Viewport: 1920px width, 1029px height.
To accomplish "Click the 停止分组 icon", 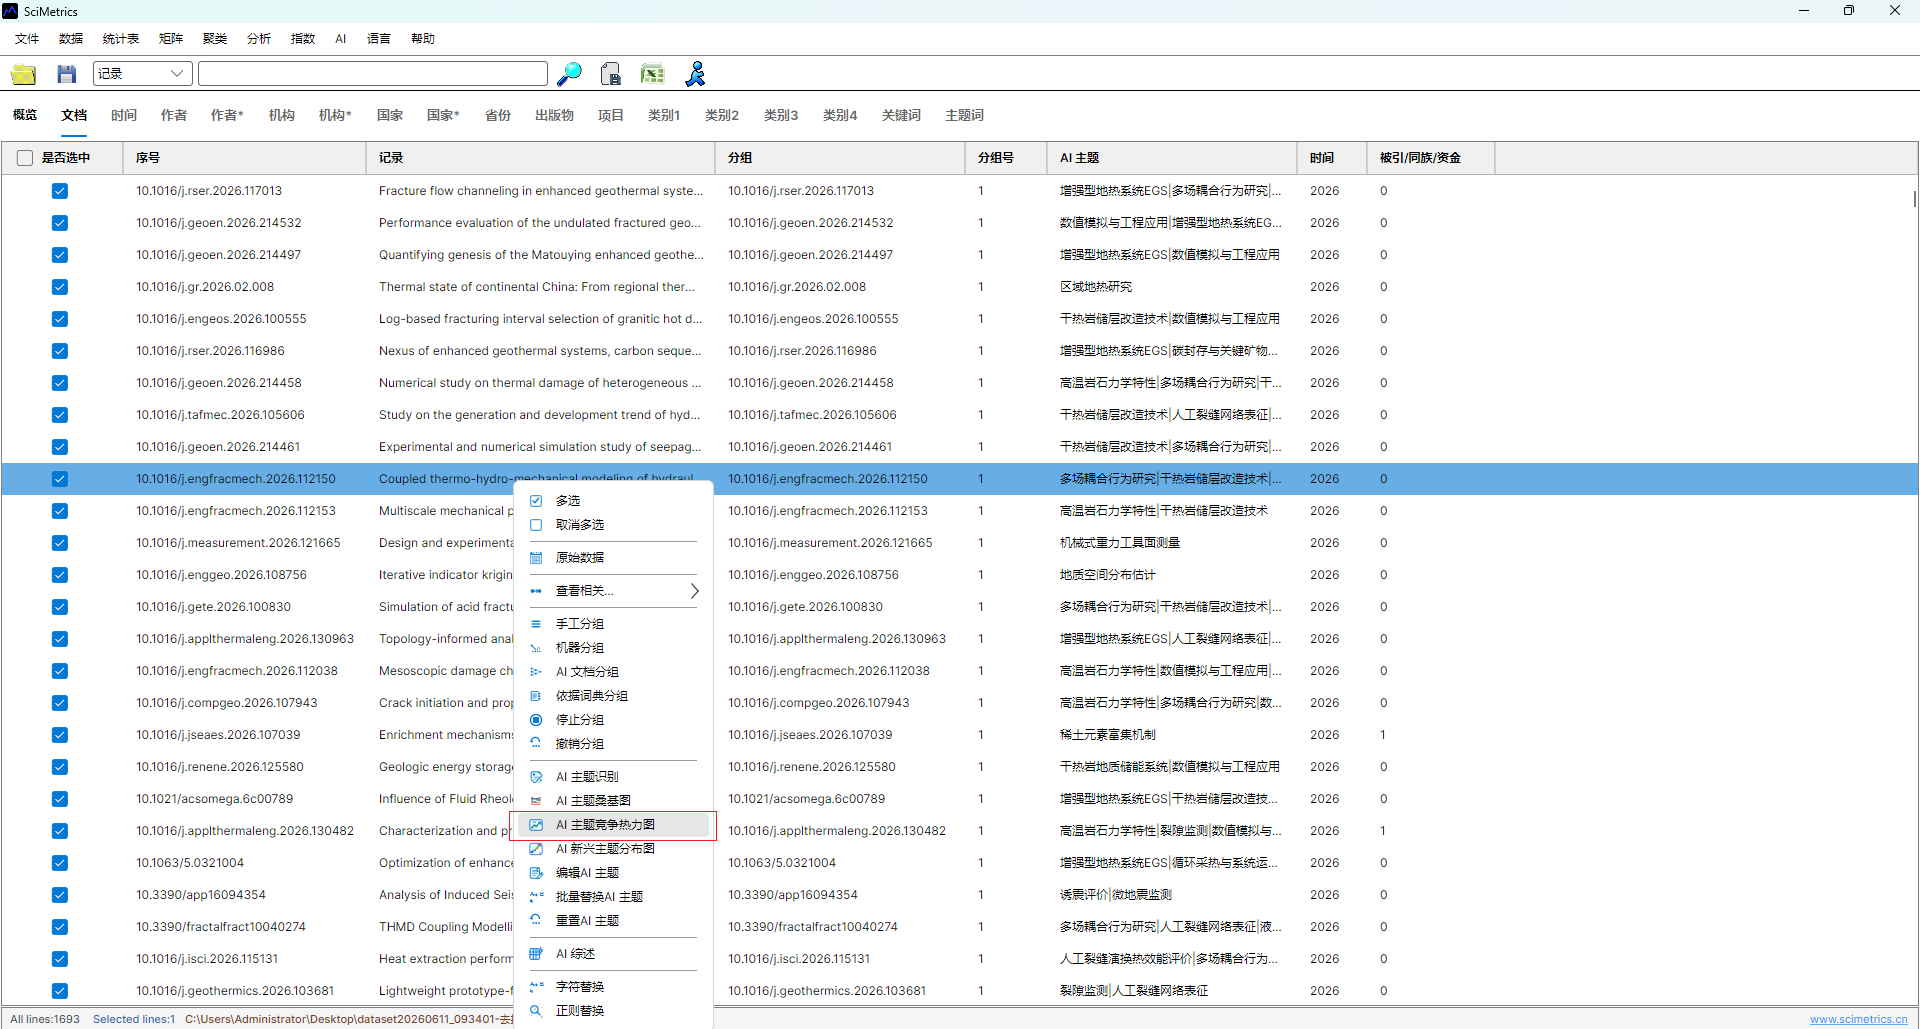I will click(x=536, y=720).
